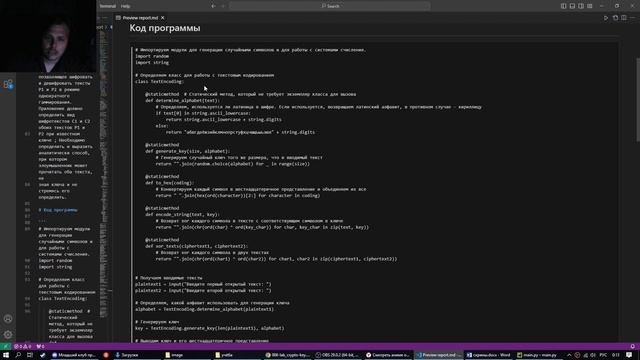Image resolution: width=640 pixels, height=360 pixels.
Task: Click the ports indicator in status bar
Action: 40,346
